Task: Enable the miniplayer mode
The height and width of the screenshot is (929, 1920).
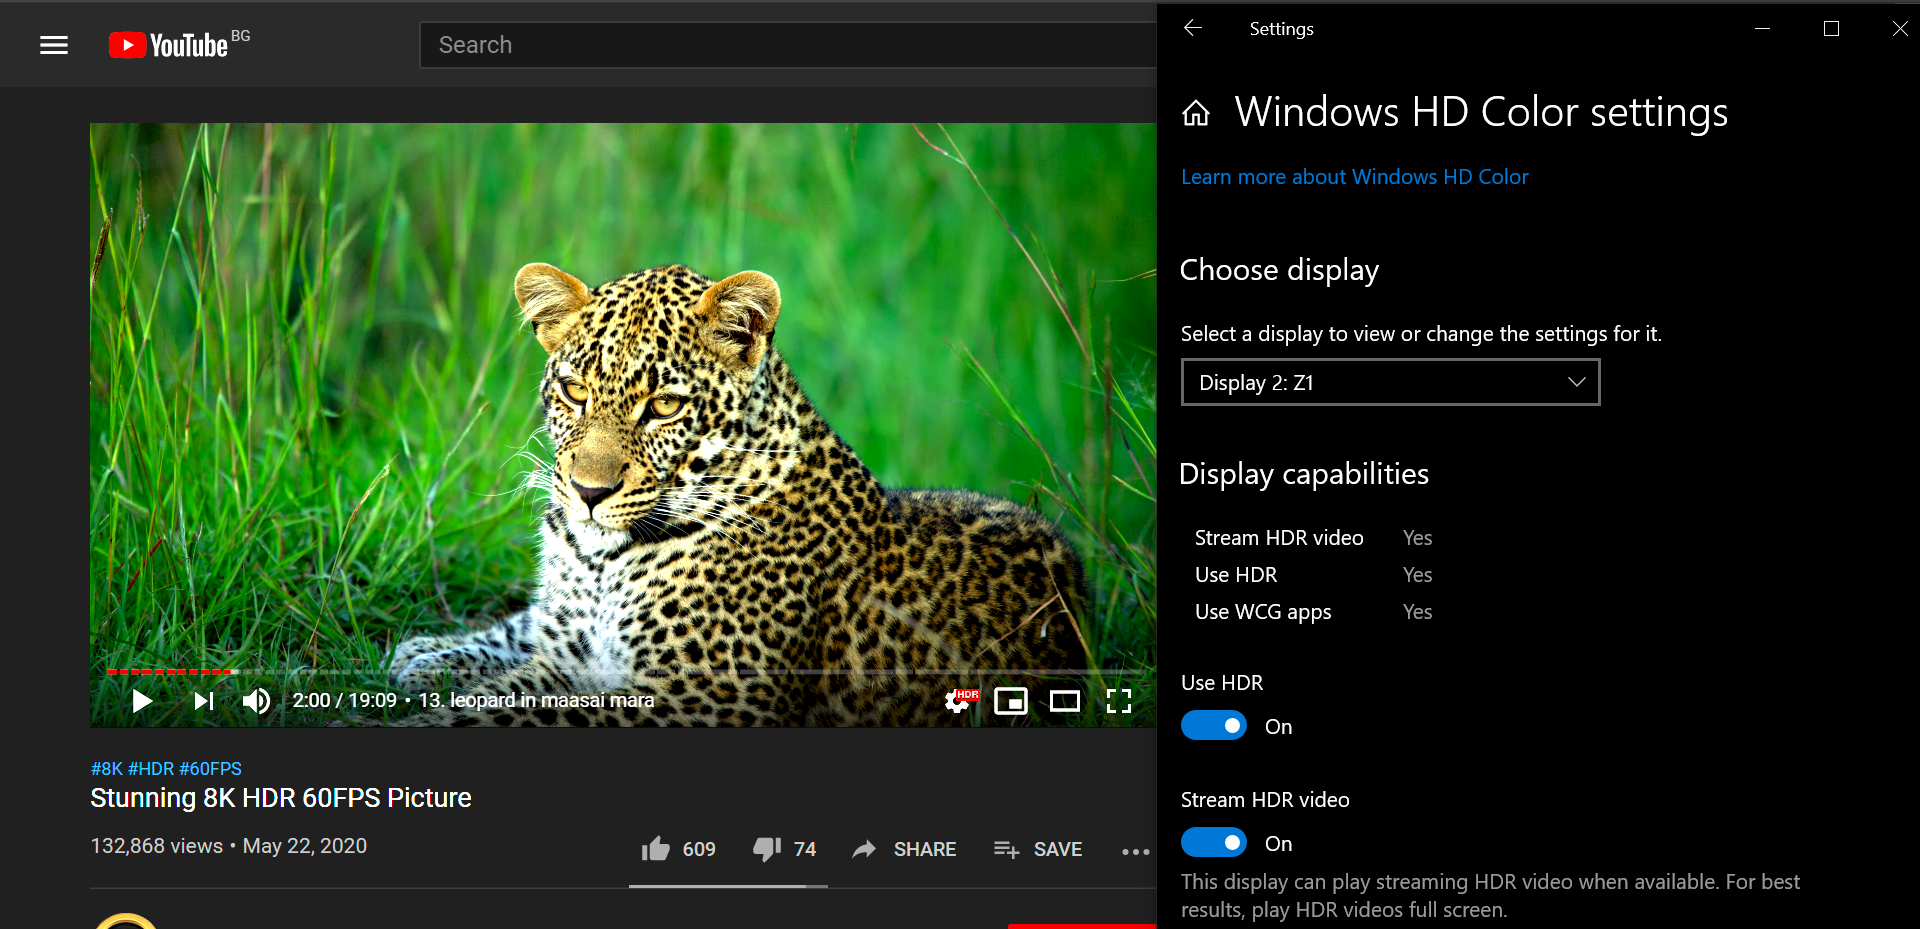Action: tap(1010, 701)
